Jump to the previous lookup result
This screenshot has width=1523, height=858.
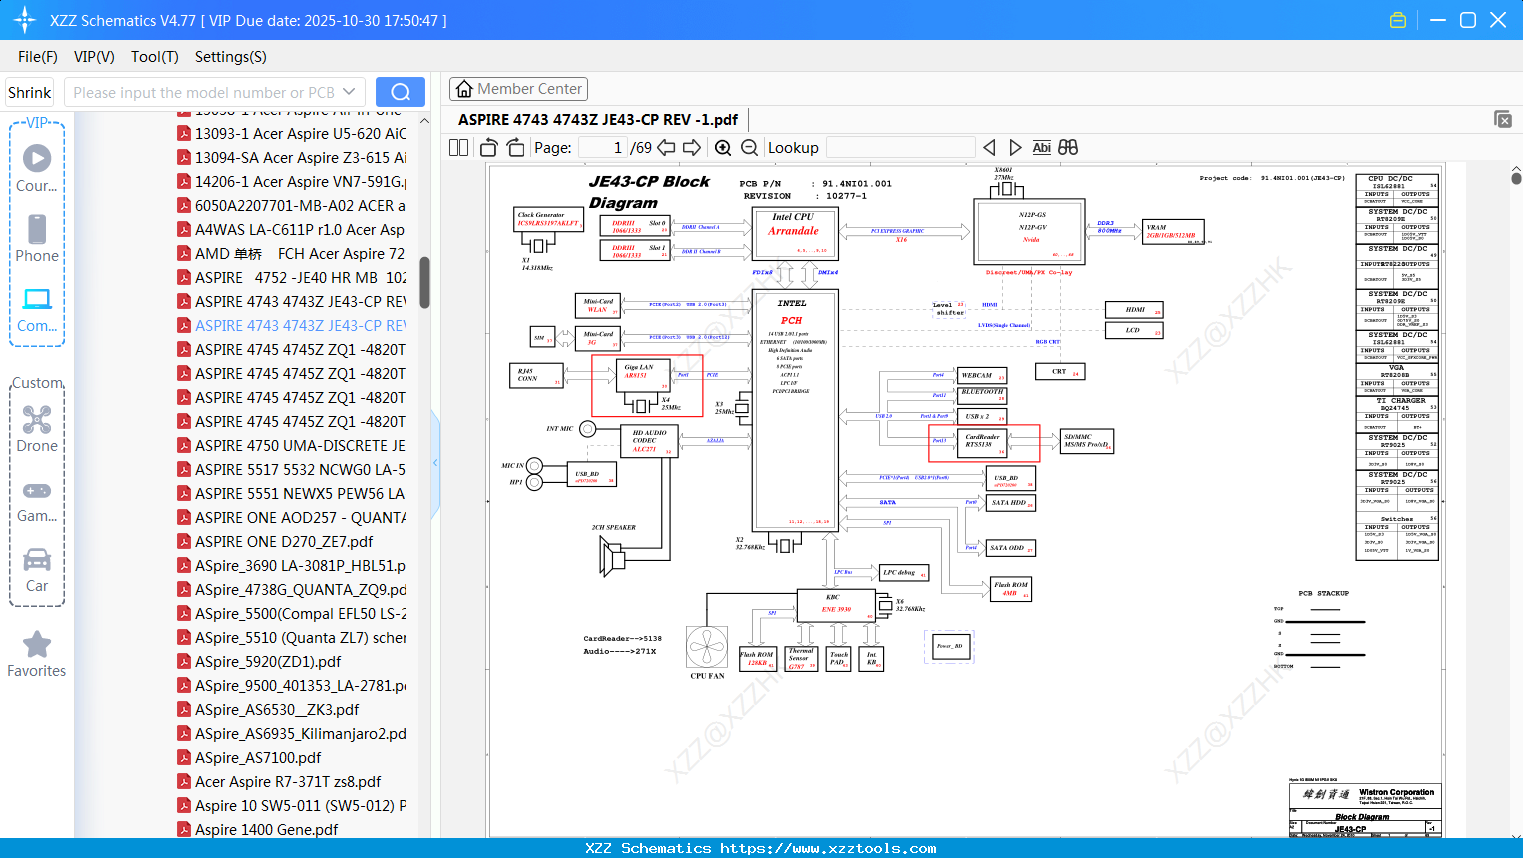[x=989, y=148]
